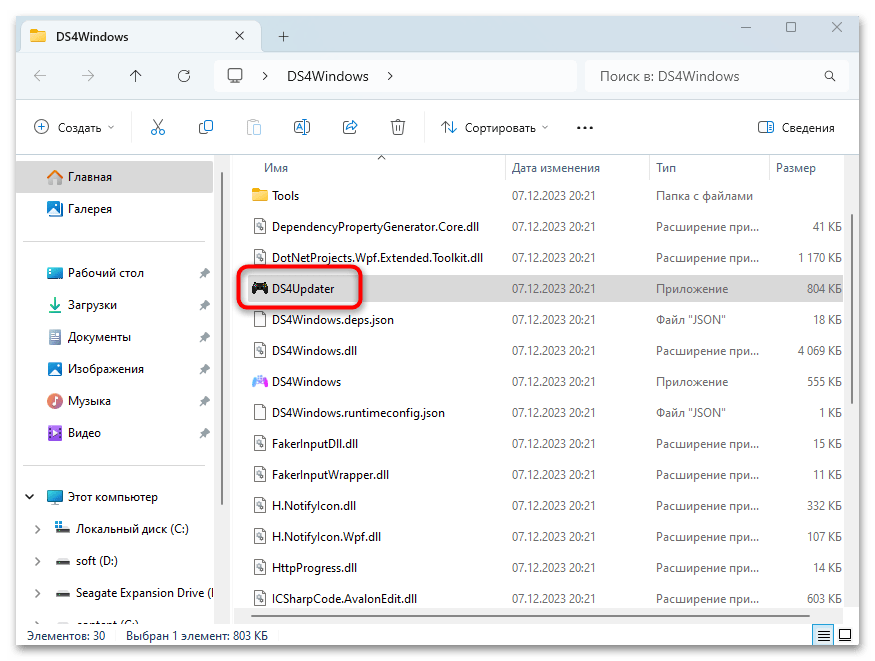Click chevron after DS4Windows in address bar
The height and width of the screenshot is (661, 875).
(x=390, y=76)
